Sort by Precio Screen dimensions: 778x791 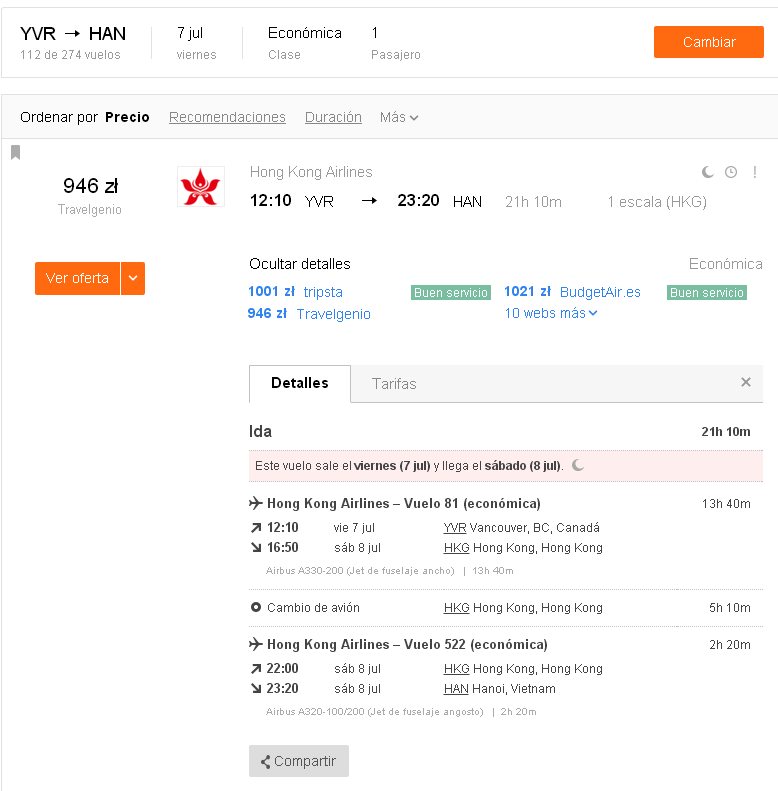click(x=127, y=117)
